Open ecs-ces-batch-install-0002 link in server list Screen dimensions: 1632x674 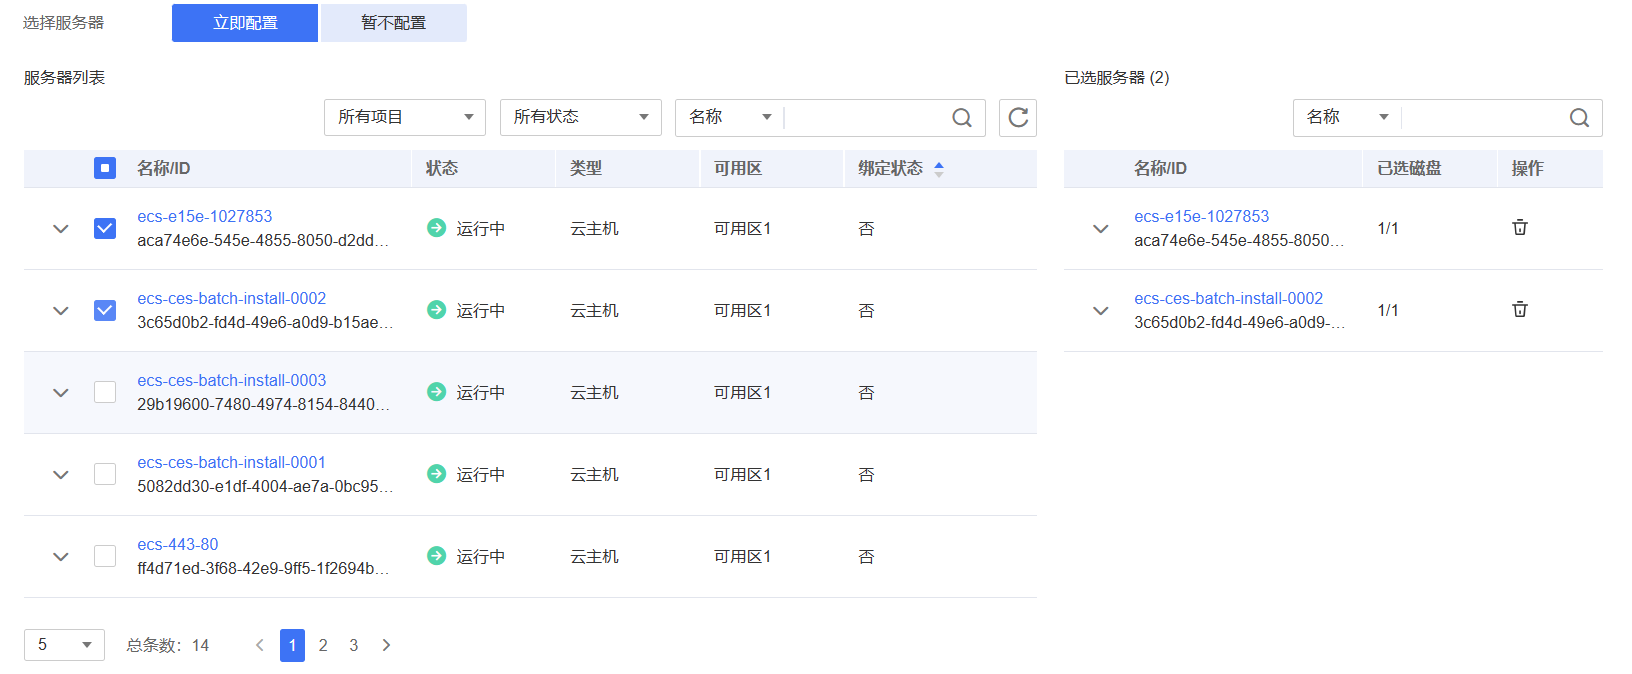pyautogui.click(x=232, y=298)
